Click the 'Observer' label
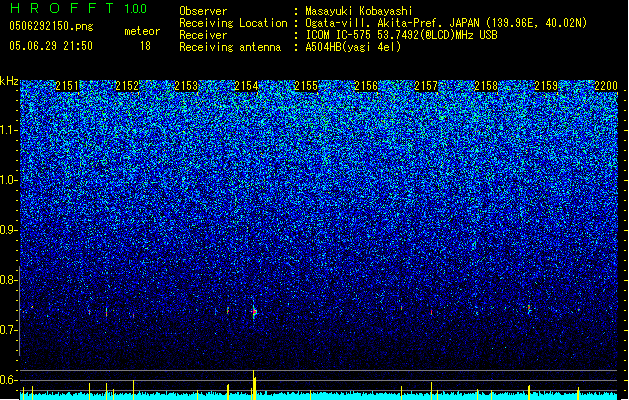The width and height of the screenshot is (629, 400). pos(203,11)
